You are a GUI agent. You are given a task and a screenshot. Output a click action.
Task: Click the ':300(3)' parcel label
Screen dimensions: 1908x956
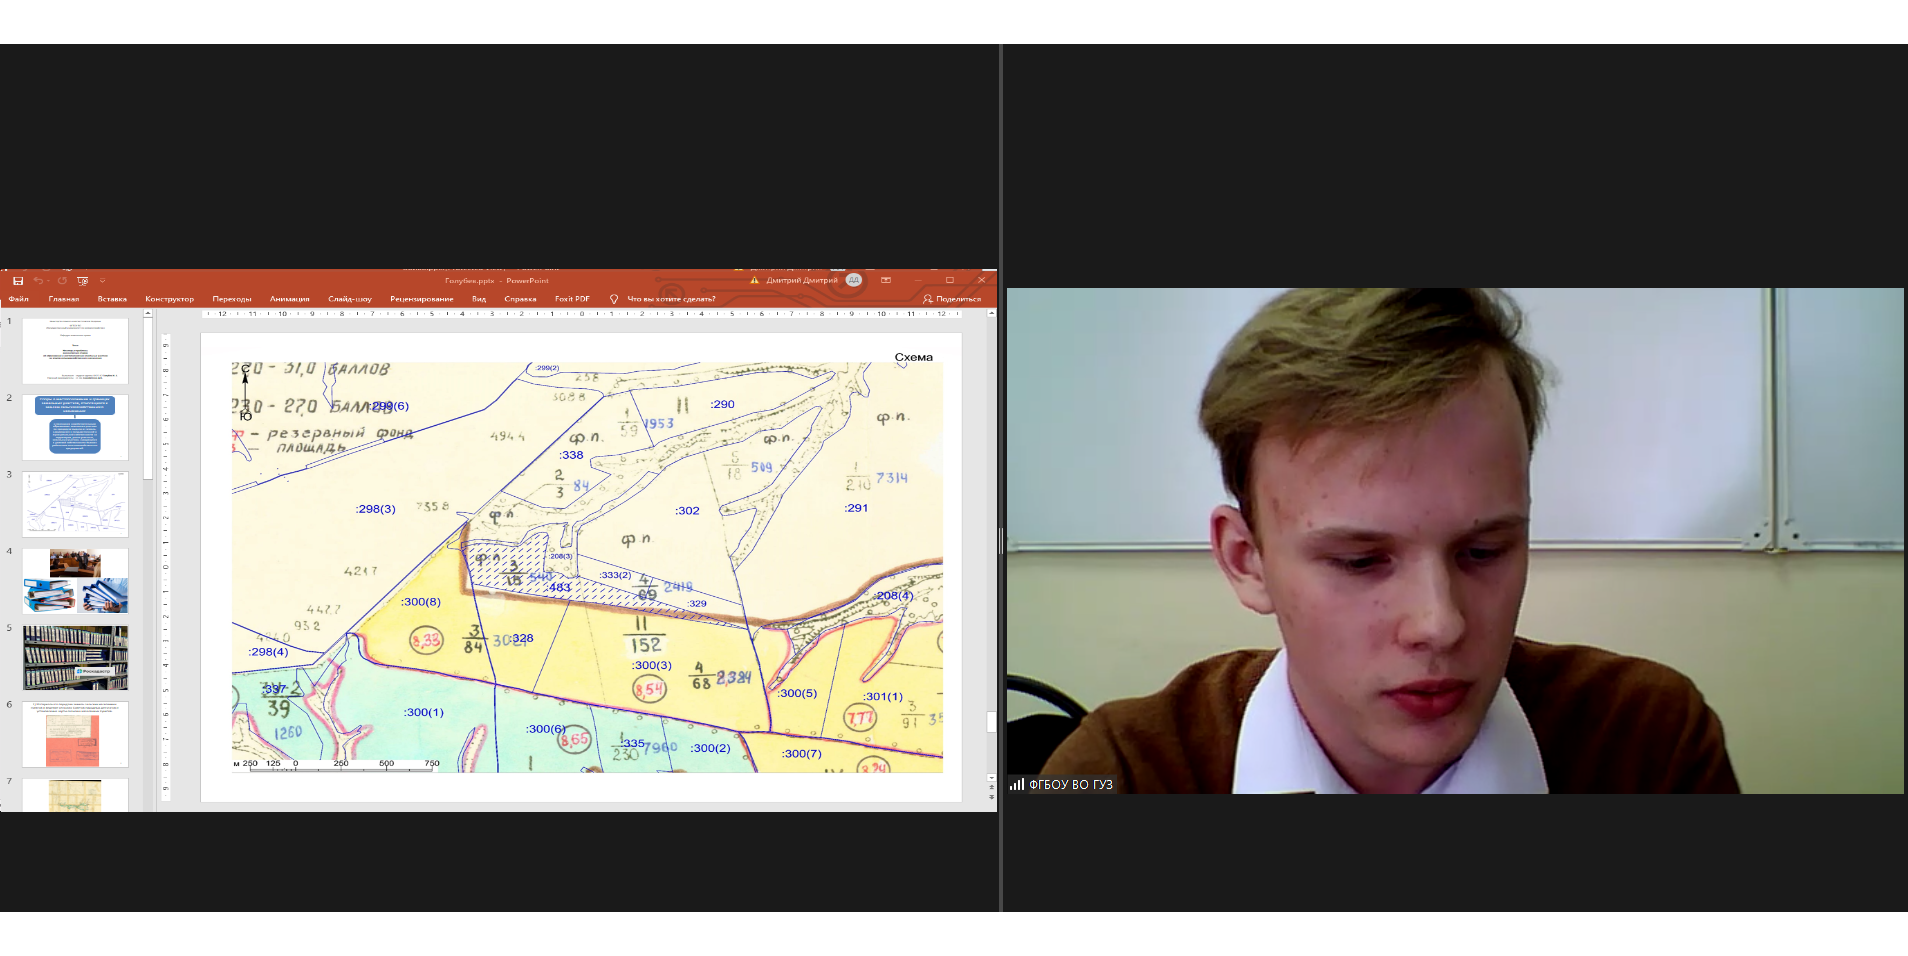pyautogui.click(x=652, y=665)
